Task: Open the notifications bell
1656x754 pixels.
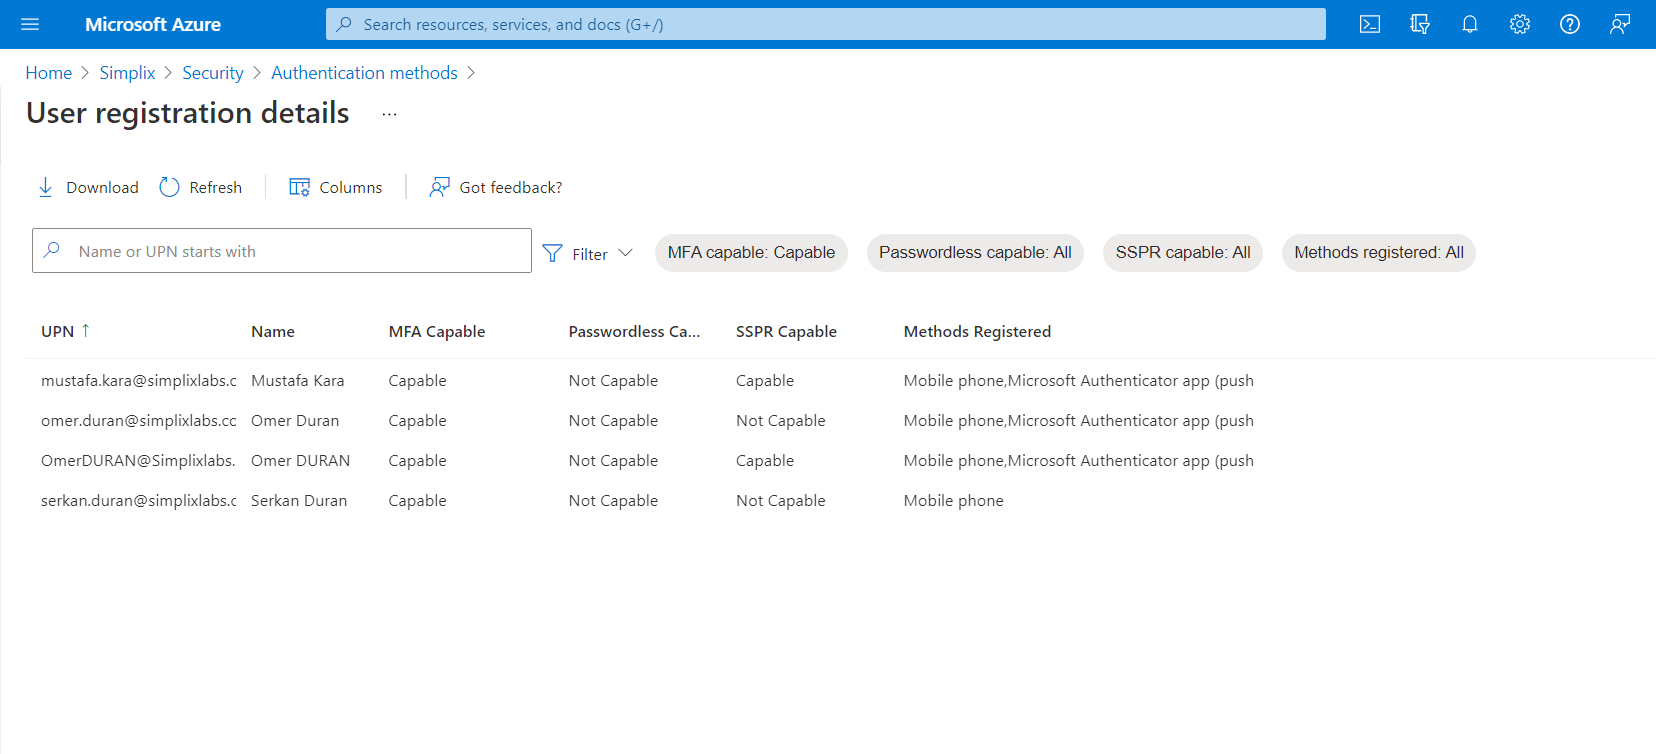Action: [x=1470, y=24]
